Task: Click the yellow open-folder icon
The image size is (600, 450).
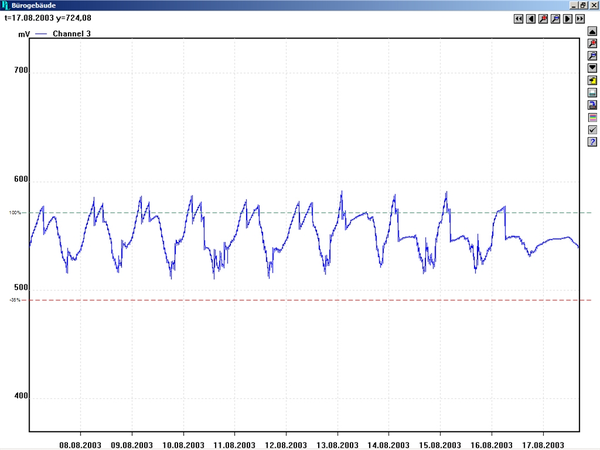Action: point(592,80)
